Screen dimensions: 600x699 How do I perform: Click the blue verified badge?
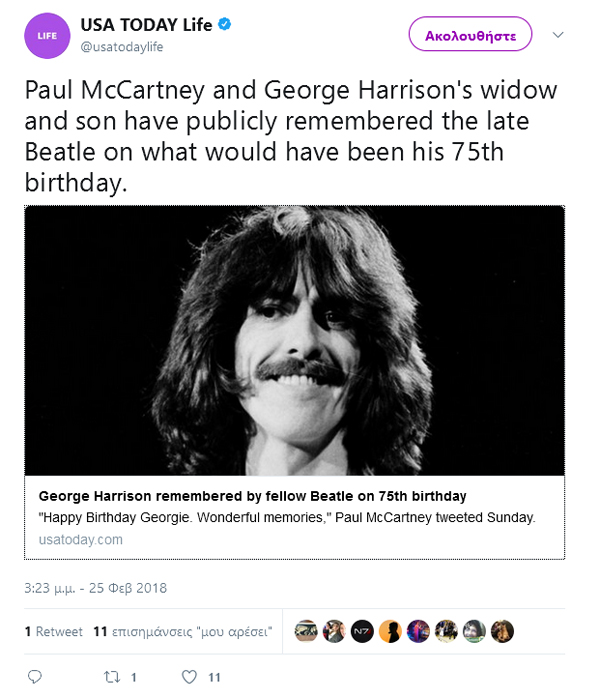pos(226,25)
